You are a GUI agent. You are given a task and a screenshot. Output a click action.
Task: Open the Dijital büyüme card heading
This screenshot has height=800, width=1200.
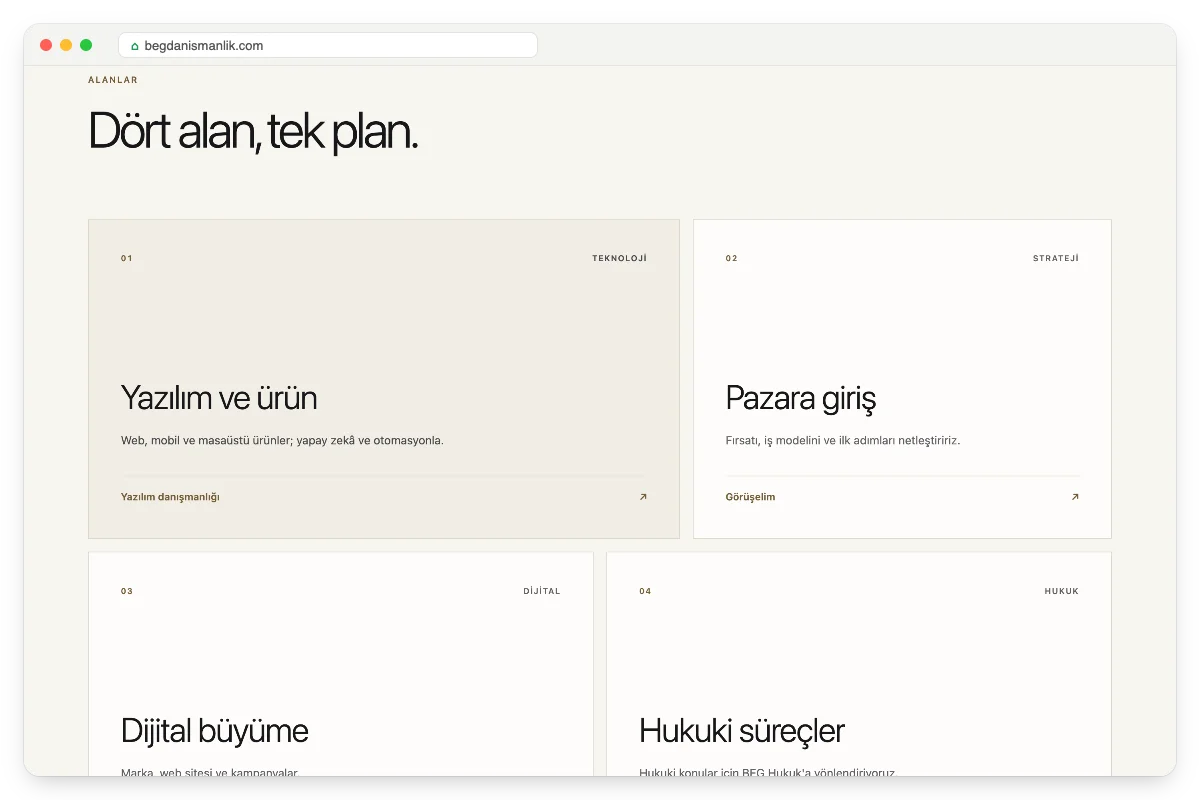[215, 730]
